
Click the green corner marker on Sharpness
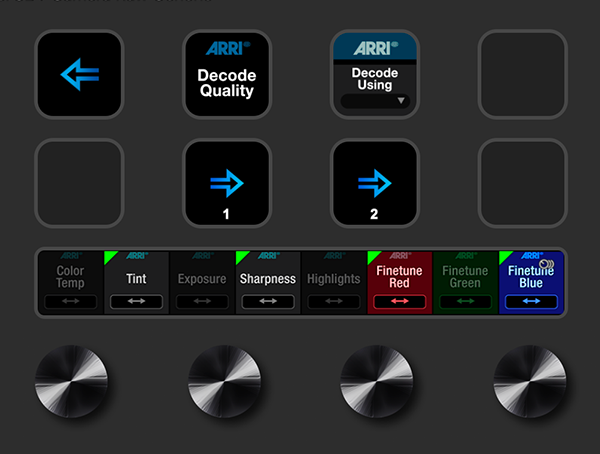pos(241,256)
